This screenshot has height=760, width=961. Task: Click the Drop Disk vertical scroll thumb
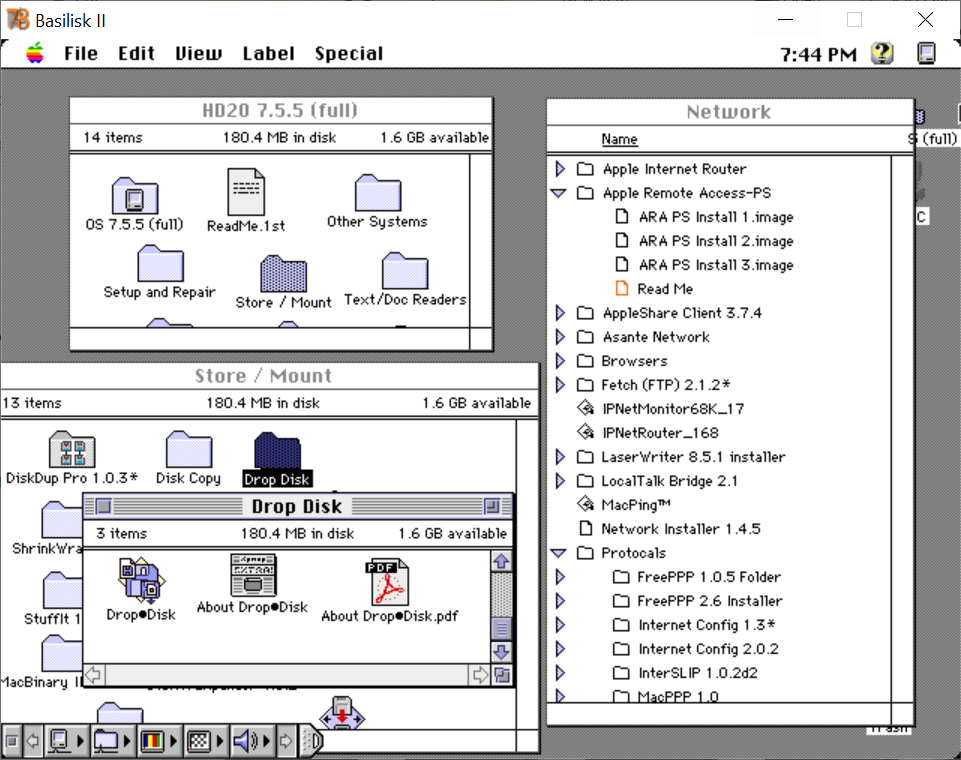[501, 629]
